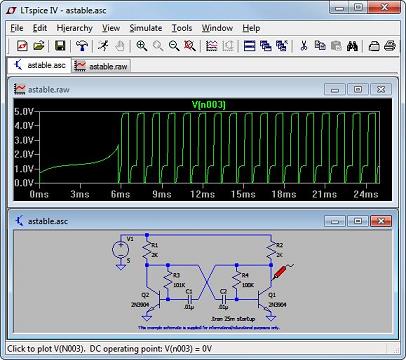
Task: Run simulation with the running man icon
Action: 104,46
